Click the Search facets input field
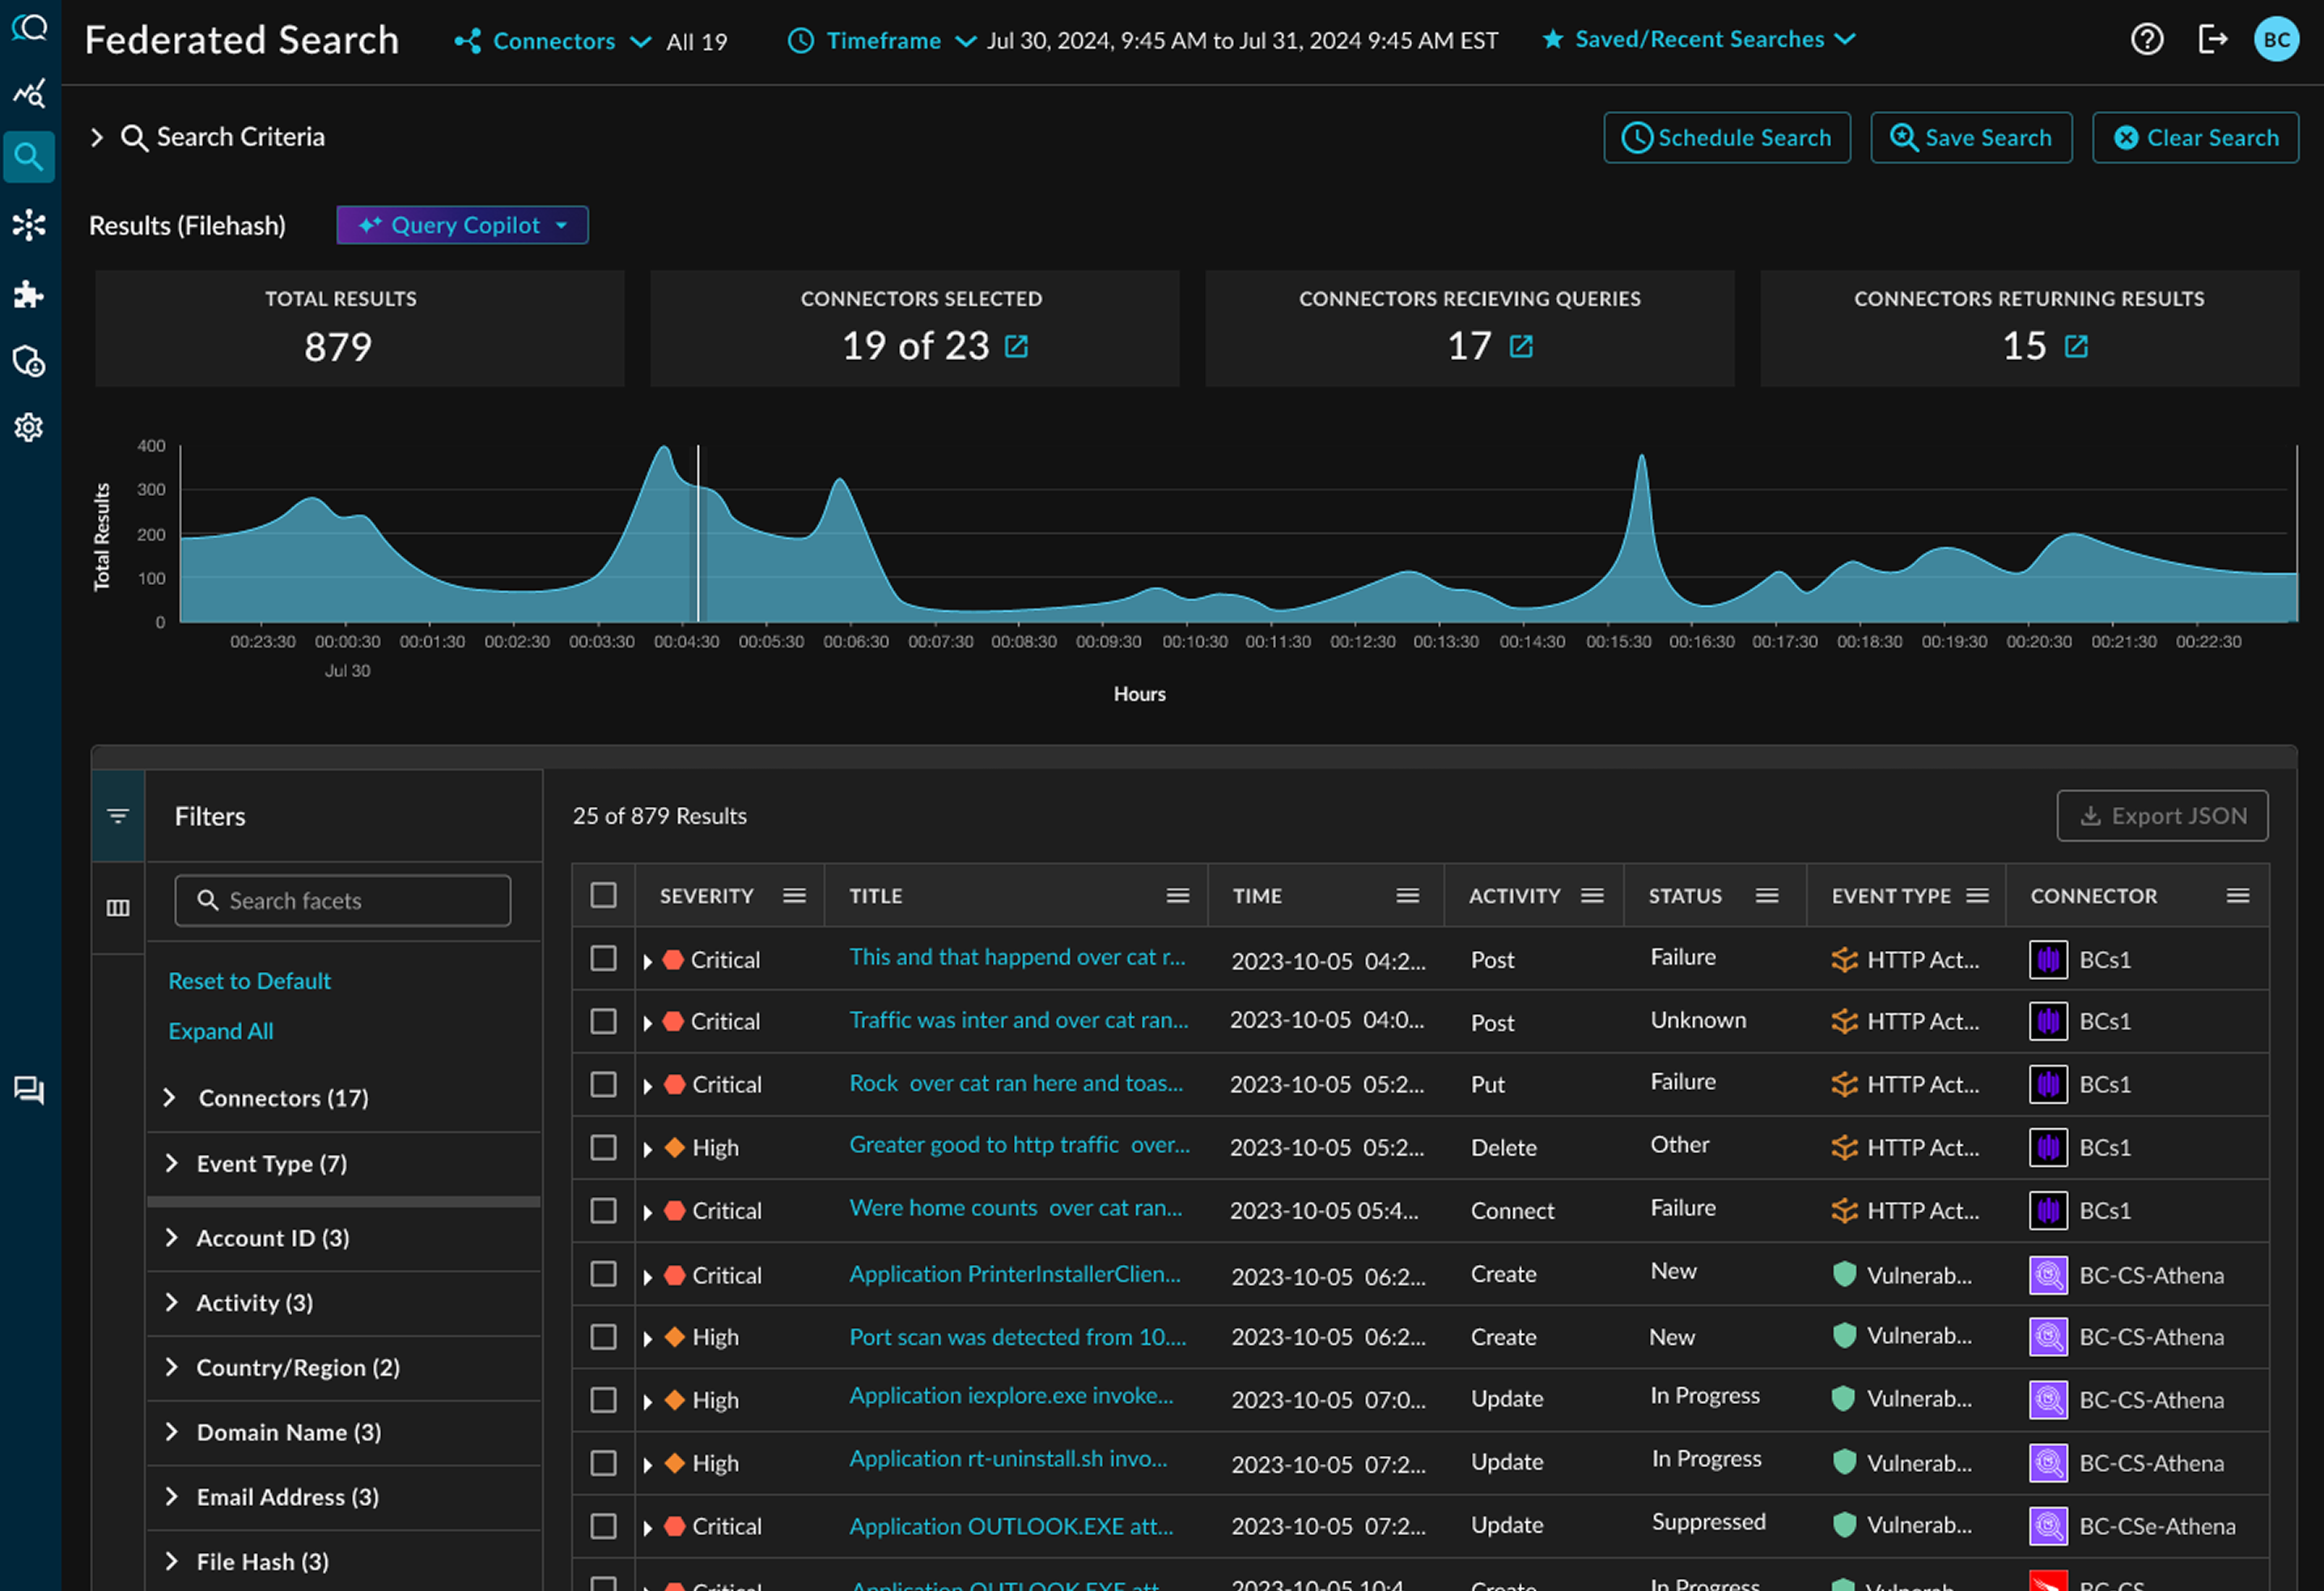 click(x=343, y=901)
